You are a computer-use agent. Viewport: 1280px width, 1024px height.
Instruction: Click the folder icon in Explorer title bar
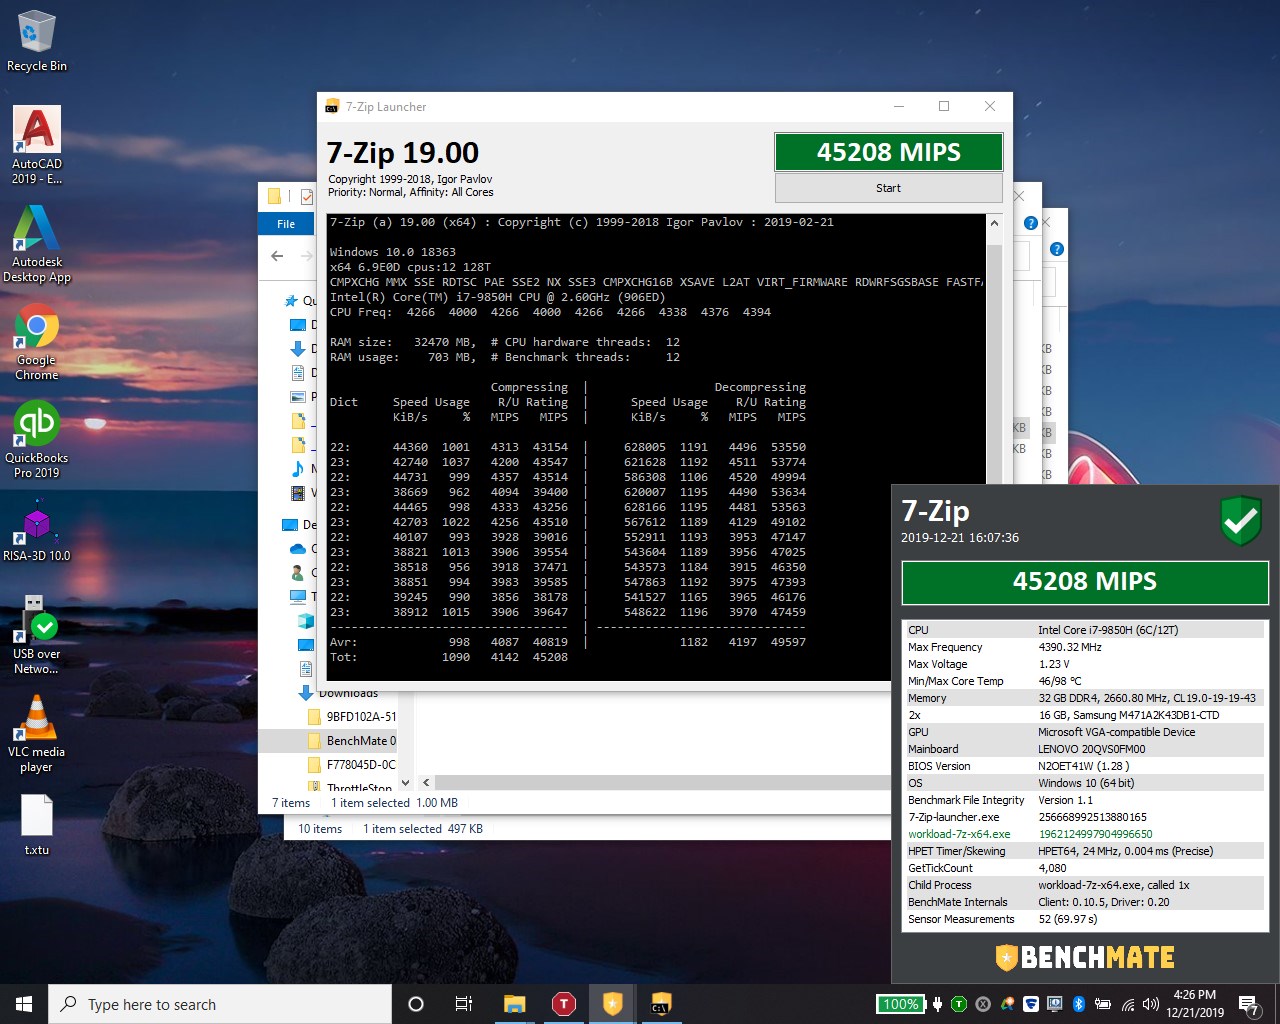pyautogui.click(x=274, y=196)
